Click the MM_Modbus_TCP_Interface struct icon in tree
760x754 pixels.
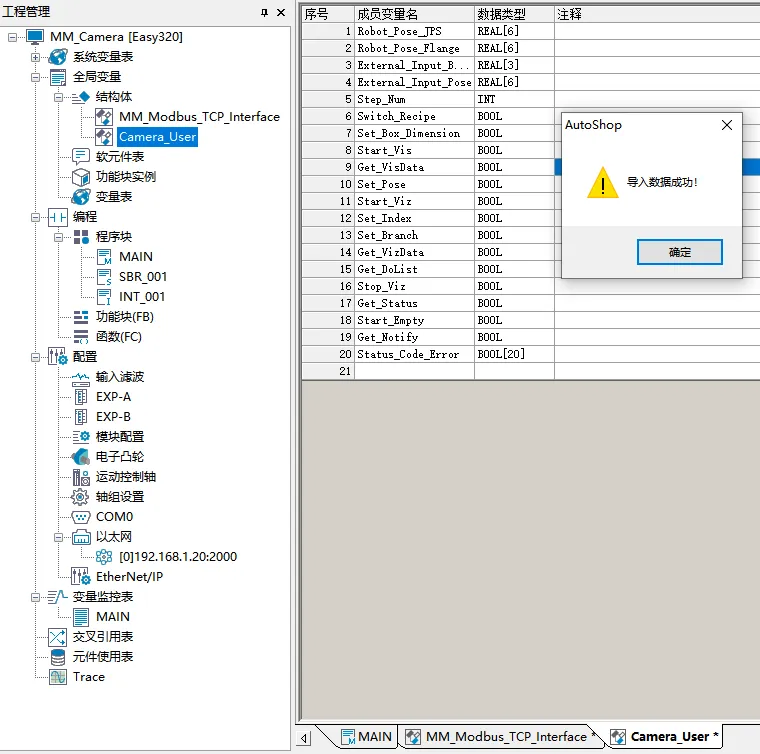(104, 117)
